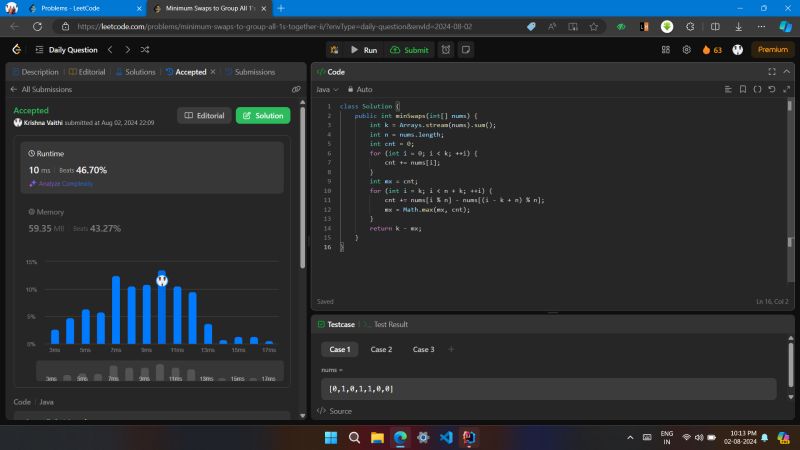
Task: Open the Java language dropdown
Action: (x=326, y=89)
